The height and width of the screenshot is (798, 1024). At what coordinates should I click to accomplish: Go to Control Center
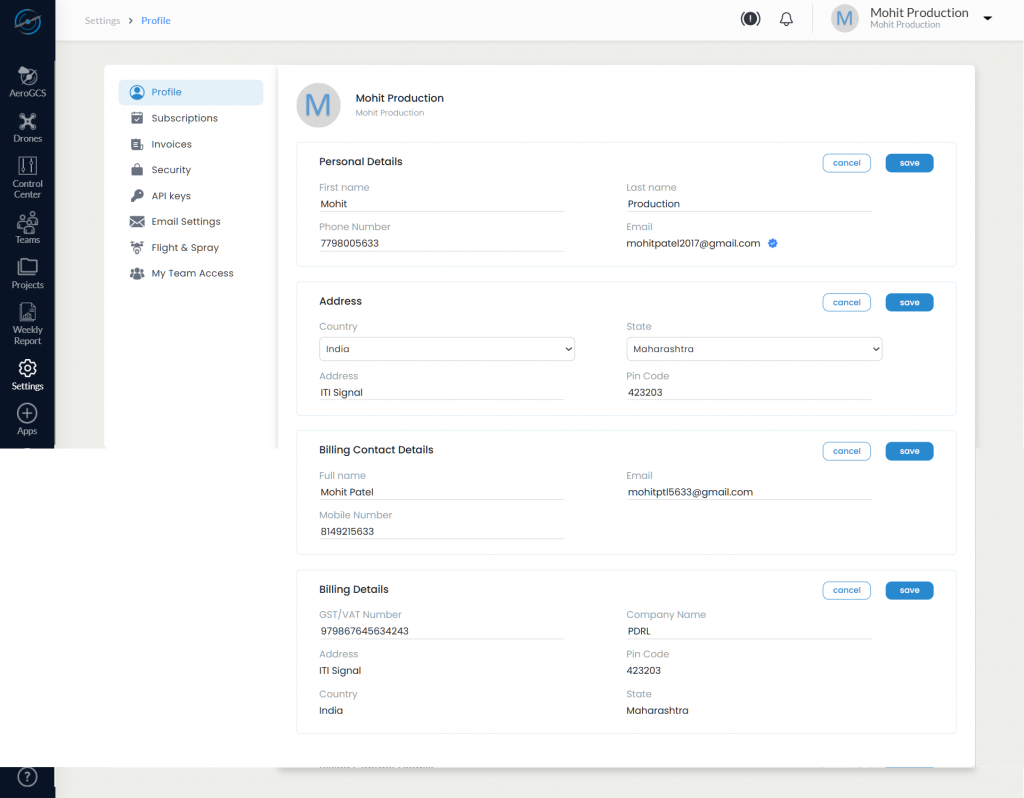27,178
